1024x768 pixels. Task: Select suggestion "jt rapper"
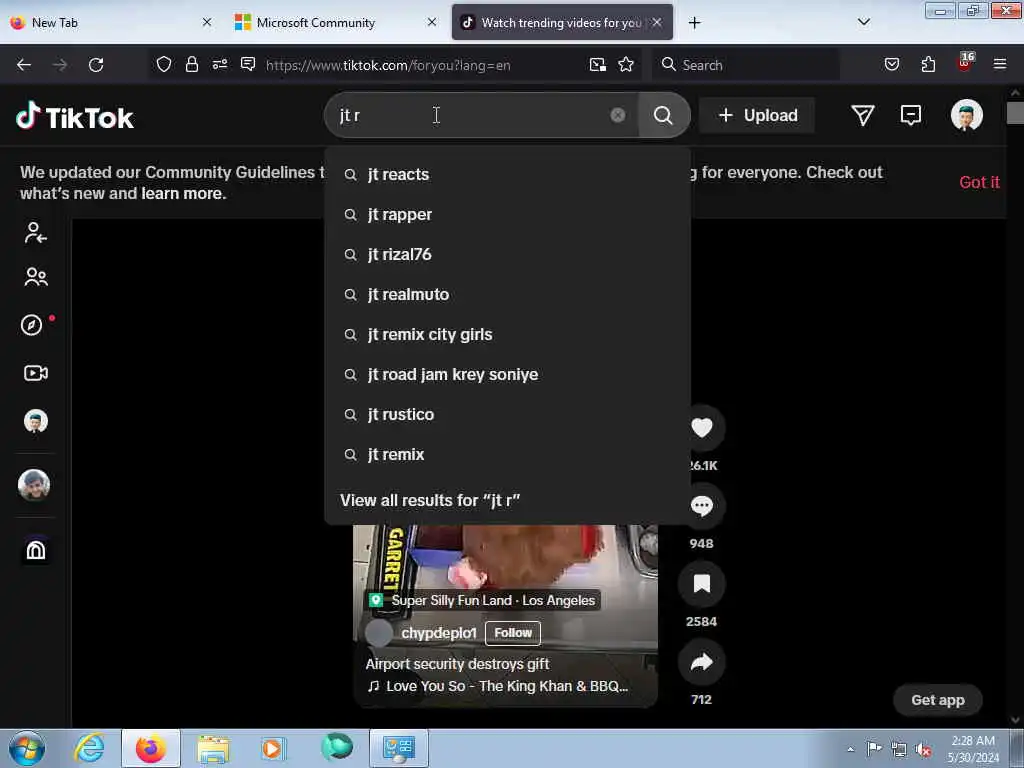click(507, 214)
